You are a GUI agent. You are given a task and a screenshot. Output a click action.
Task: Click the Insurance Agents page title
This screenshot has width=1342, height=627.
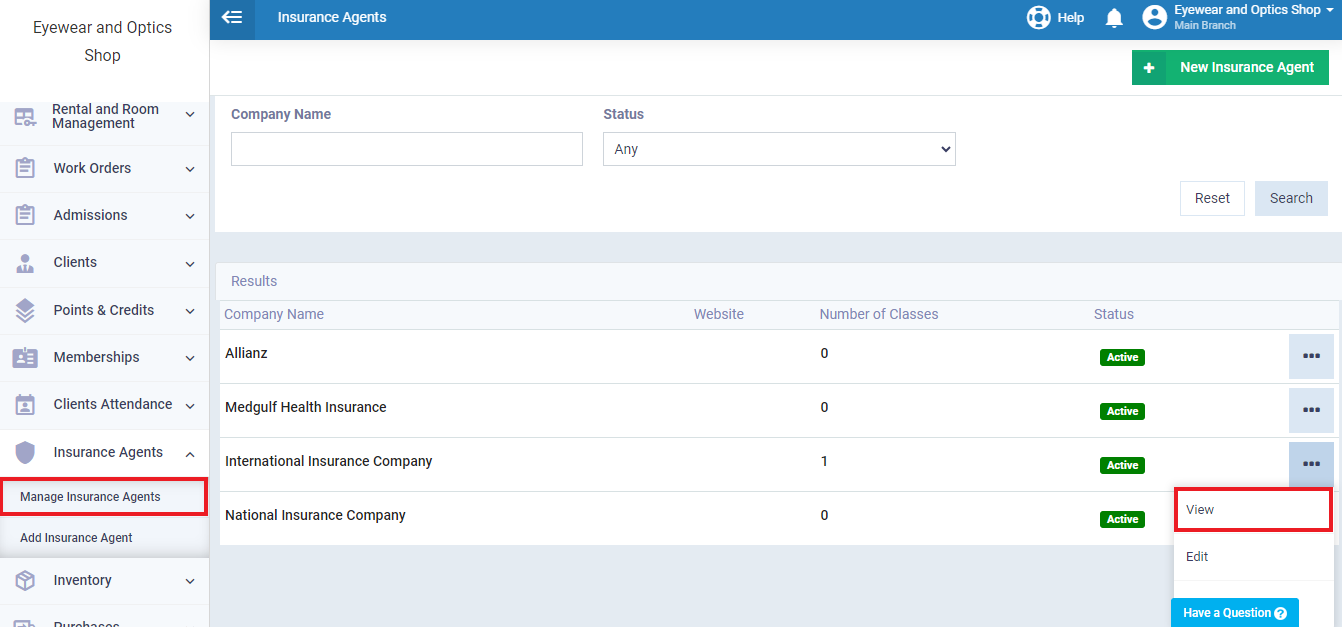[x=332, y=17]
